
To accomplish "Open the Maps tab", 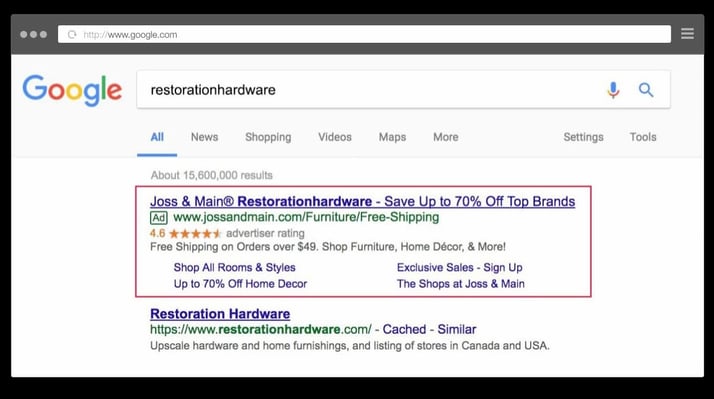I will [392, 137].
